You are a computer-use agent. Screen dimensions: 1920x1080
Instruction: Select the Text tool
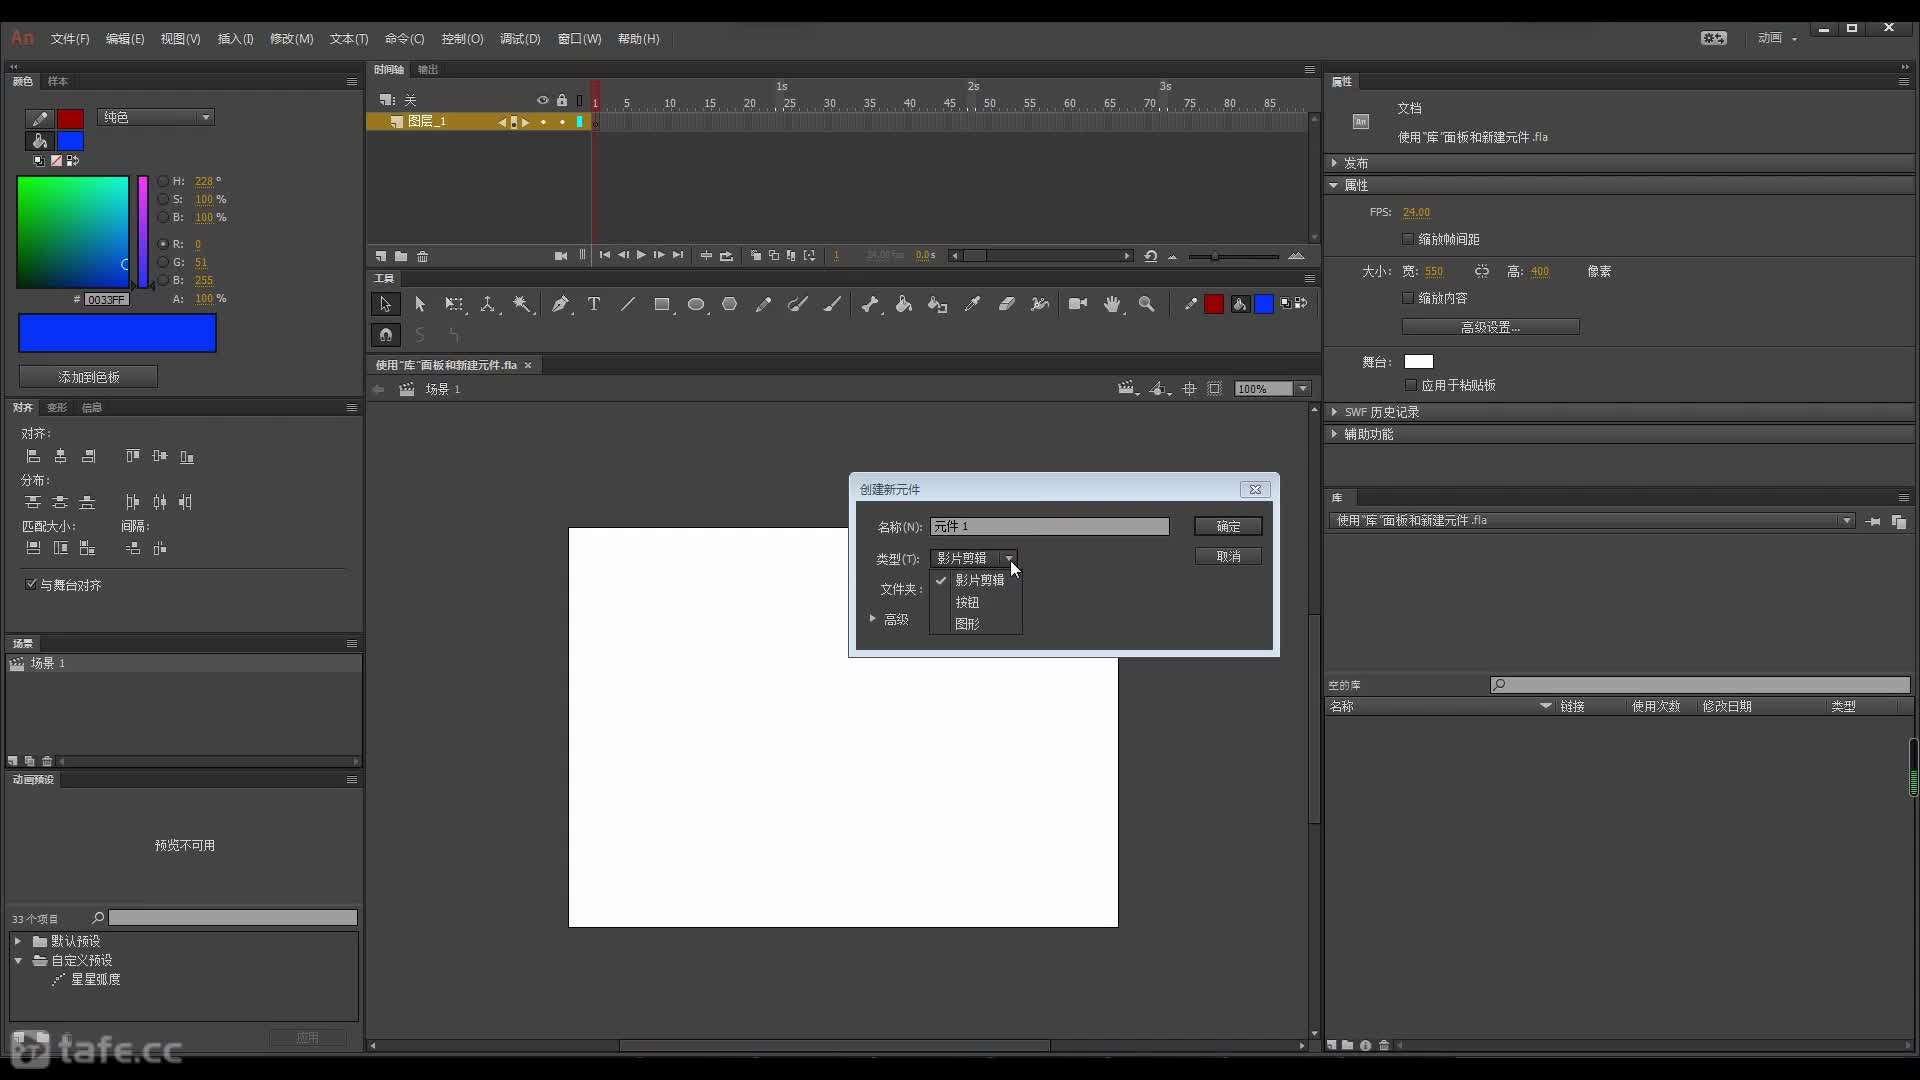point(594,304)
